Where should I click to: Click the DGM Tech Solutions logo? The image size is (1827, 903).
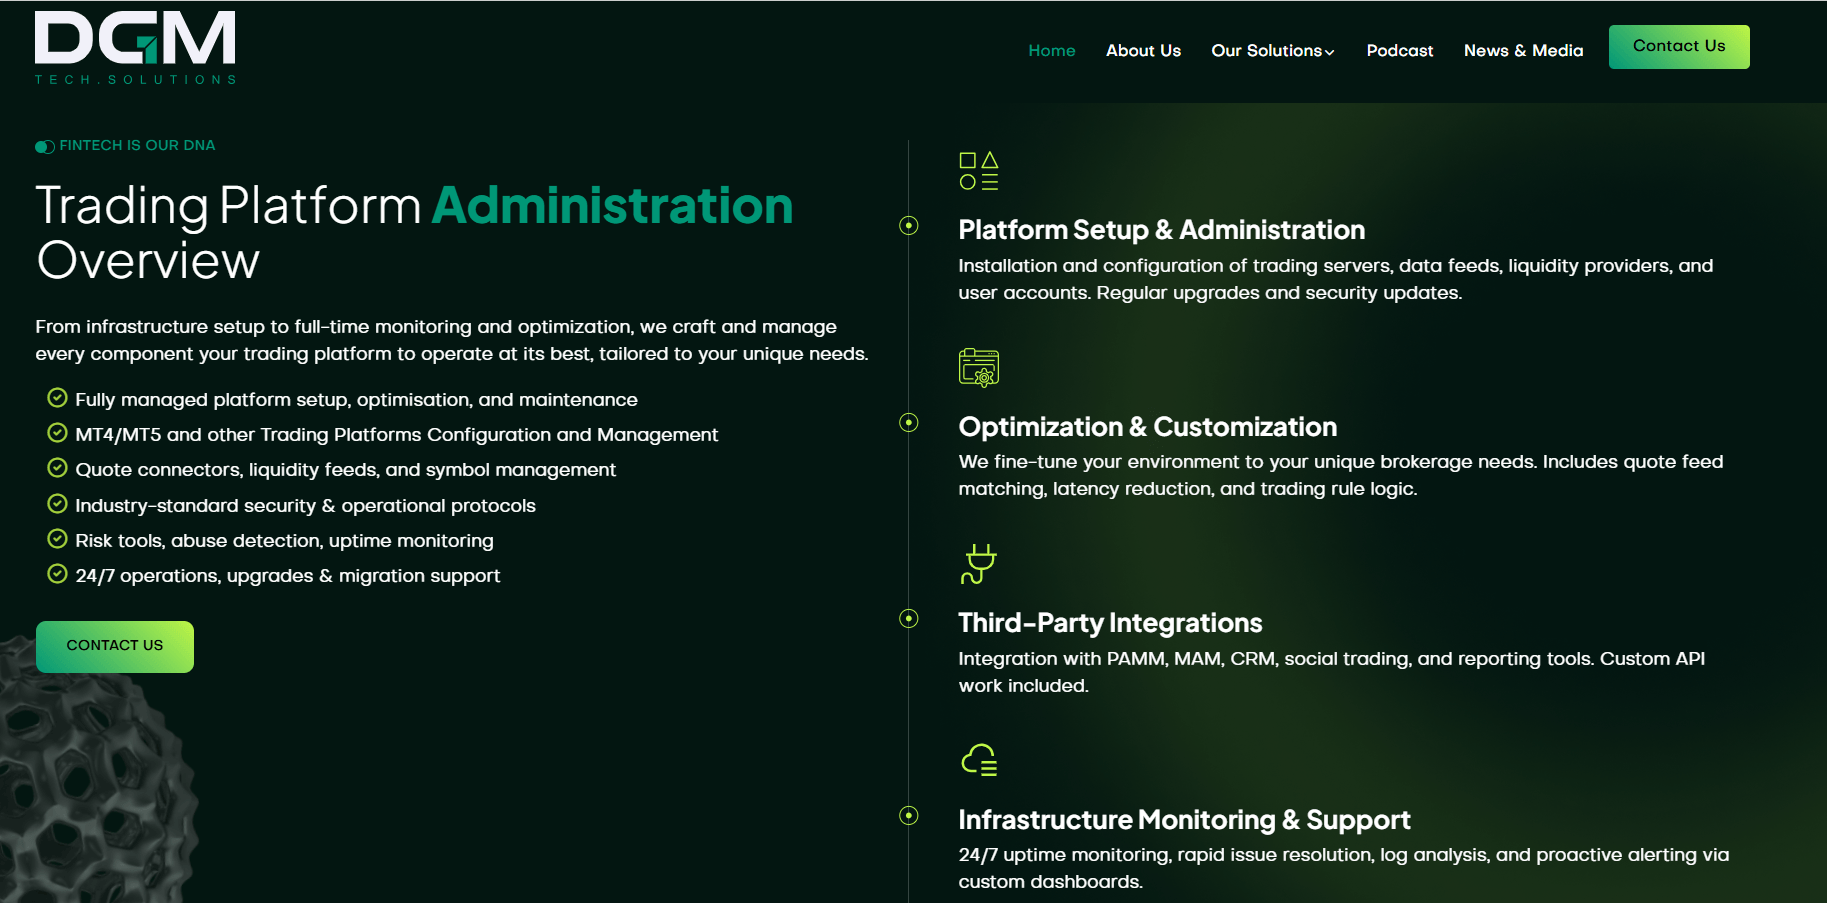(x=136, y=48)
